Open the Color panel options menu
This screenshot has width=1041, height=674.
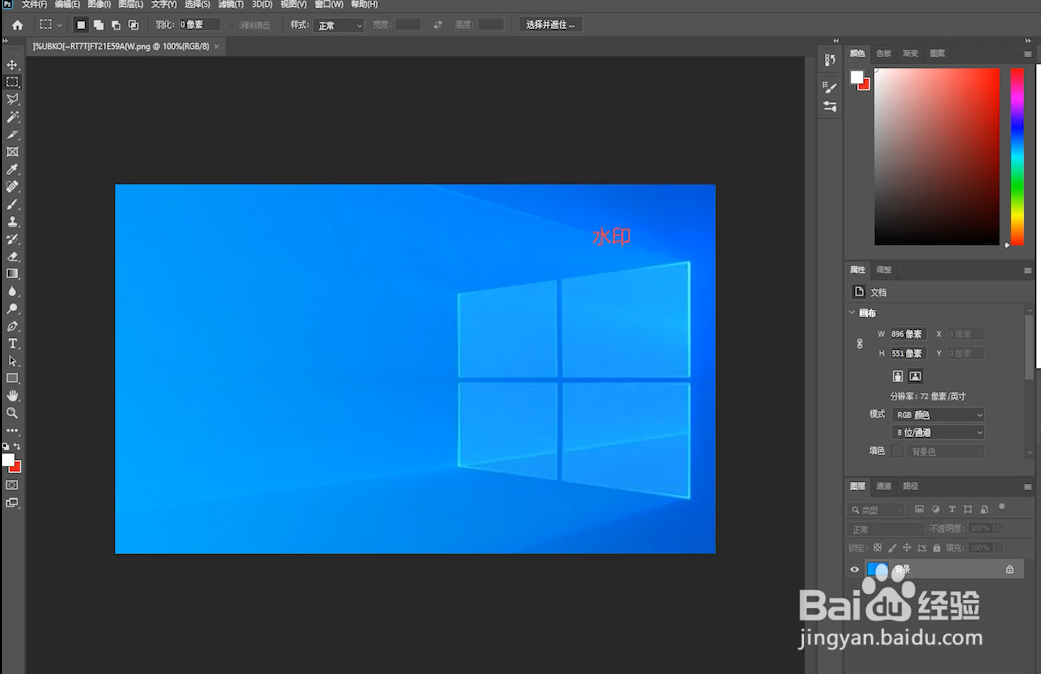click(1027, 54)
